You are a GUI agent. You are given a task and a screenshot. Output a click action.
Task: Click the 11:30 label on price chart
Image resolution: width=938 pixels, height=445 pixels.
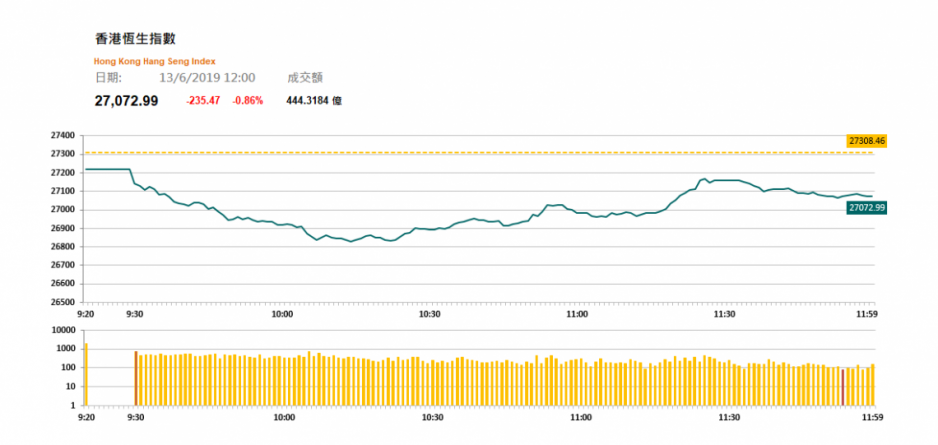pyautogui.click(x=726, y=313)
